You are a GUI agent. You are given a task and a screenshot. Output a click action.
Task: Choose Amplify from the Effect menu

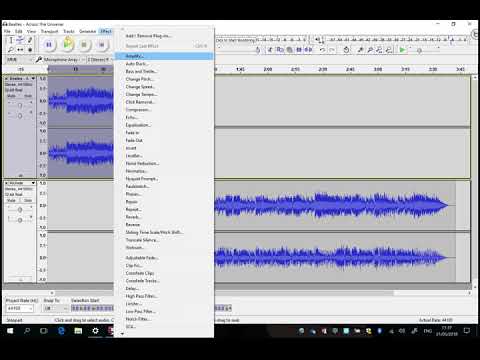(164, 56)
